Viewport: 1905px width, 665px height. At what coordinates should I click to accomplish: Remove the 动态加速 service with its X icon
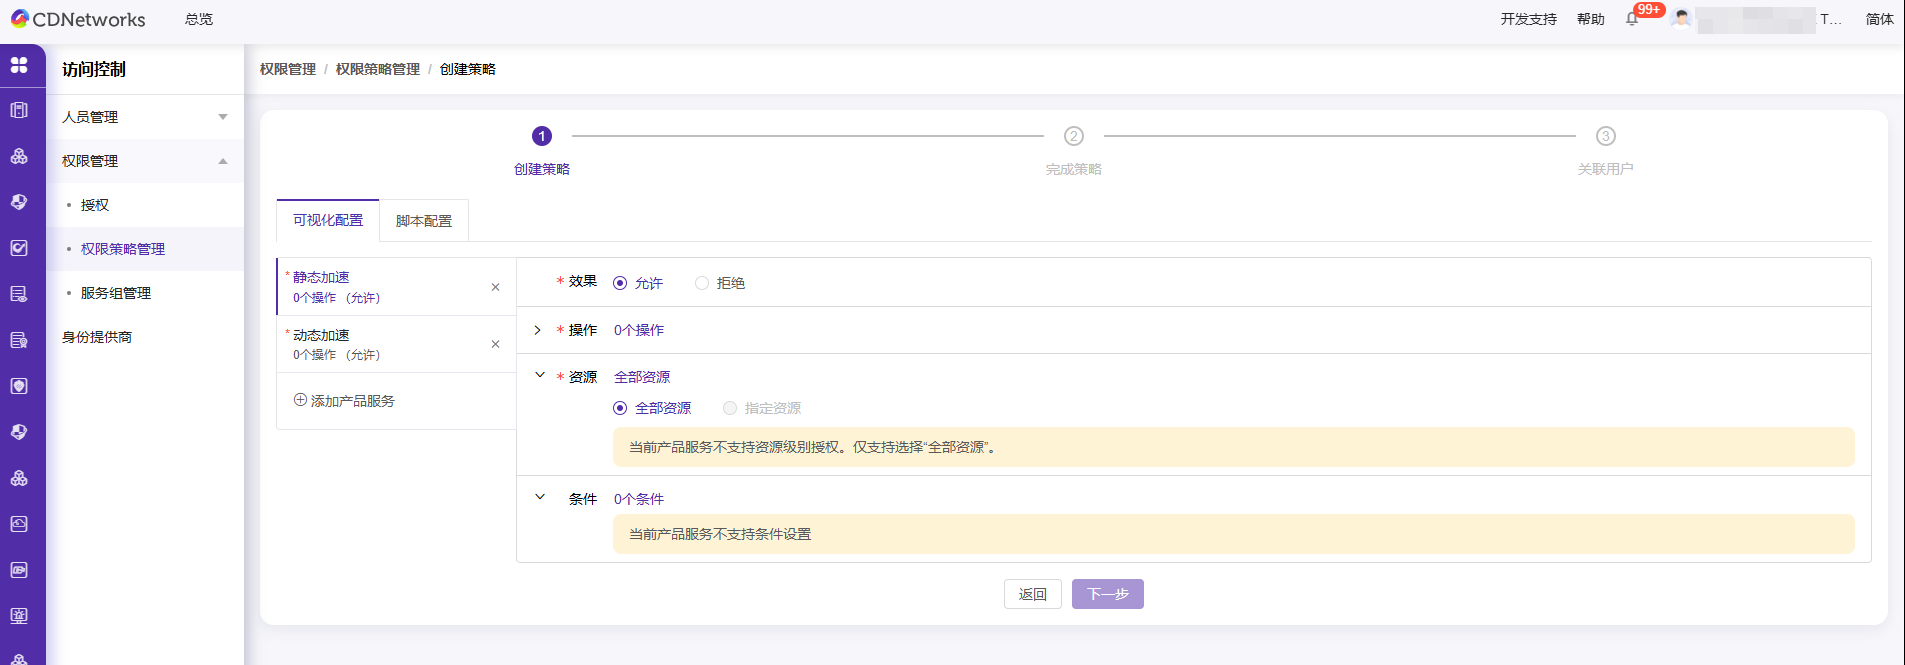[495, 344]
